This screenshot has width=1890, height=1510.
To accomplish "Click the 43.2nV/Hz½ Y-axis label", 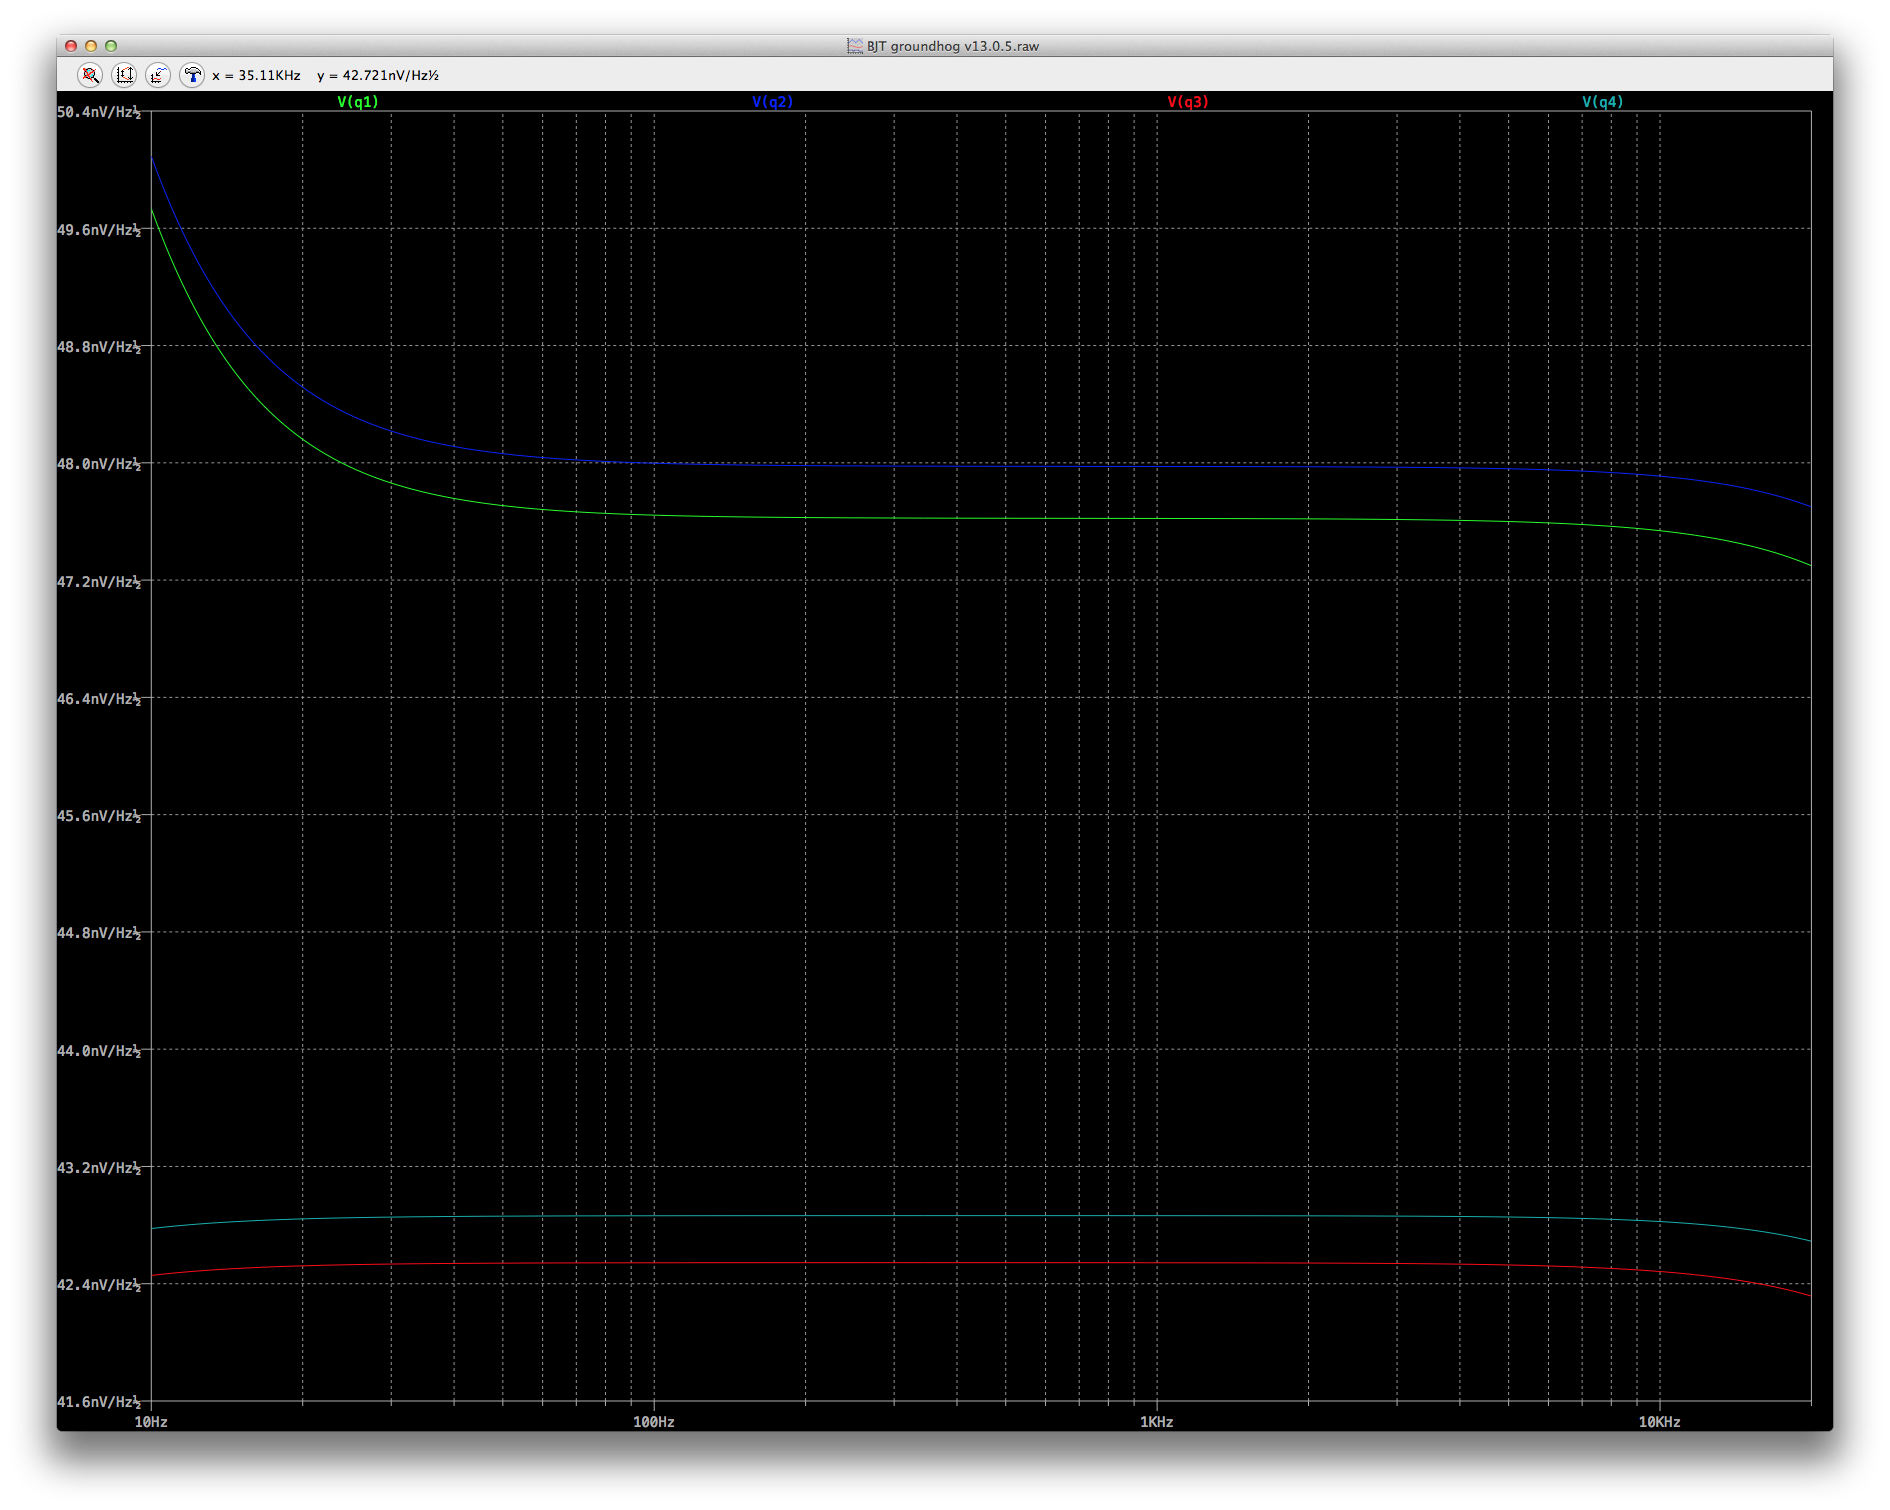I will tap(99, 1168).
